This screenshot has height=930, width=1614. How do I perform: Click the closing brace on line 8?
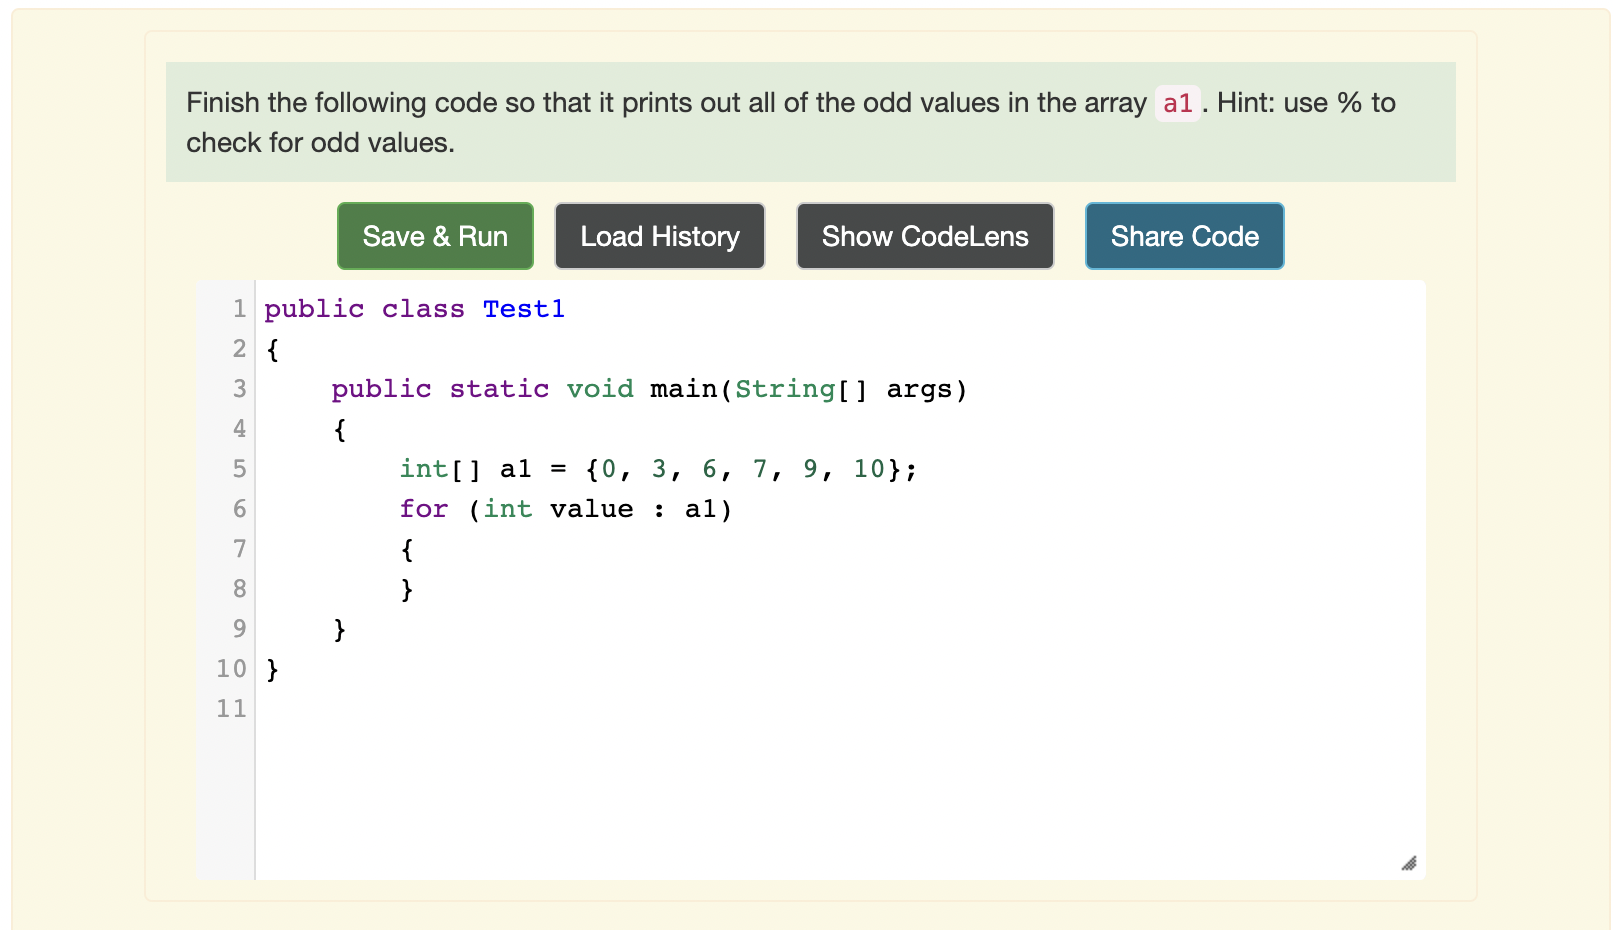[407, 589]
